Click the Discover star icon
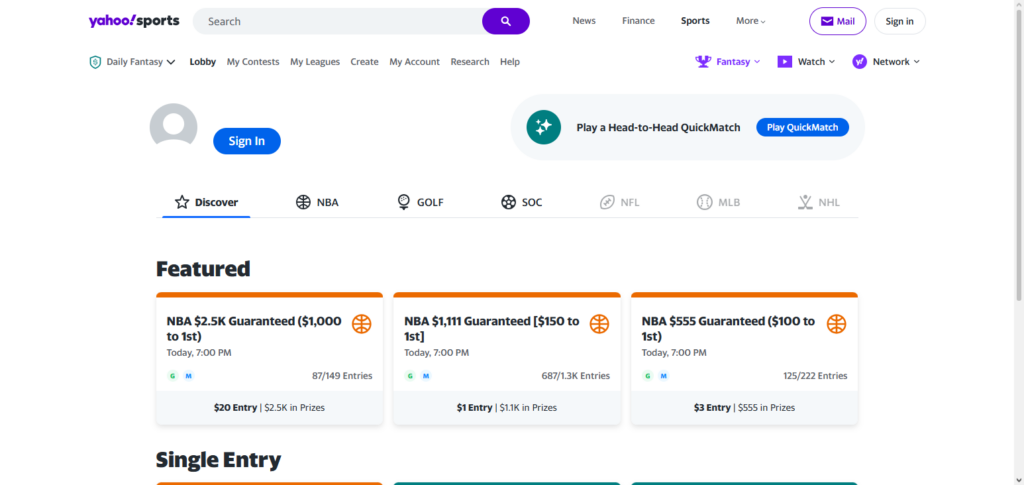1024x485 pixels. click(x=182, y=202)
